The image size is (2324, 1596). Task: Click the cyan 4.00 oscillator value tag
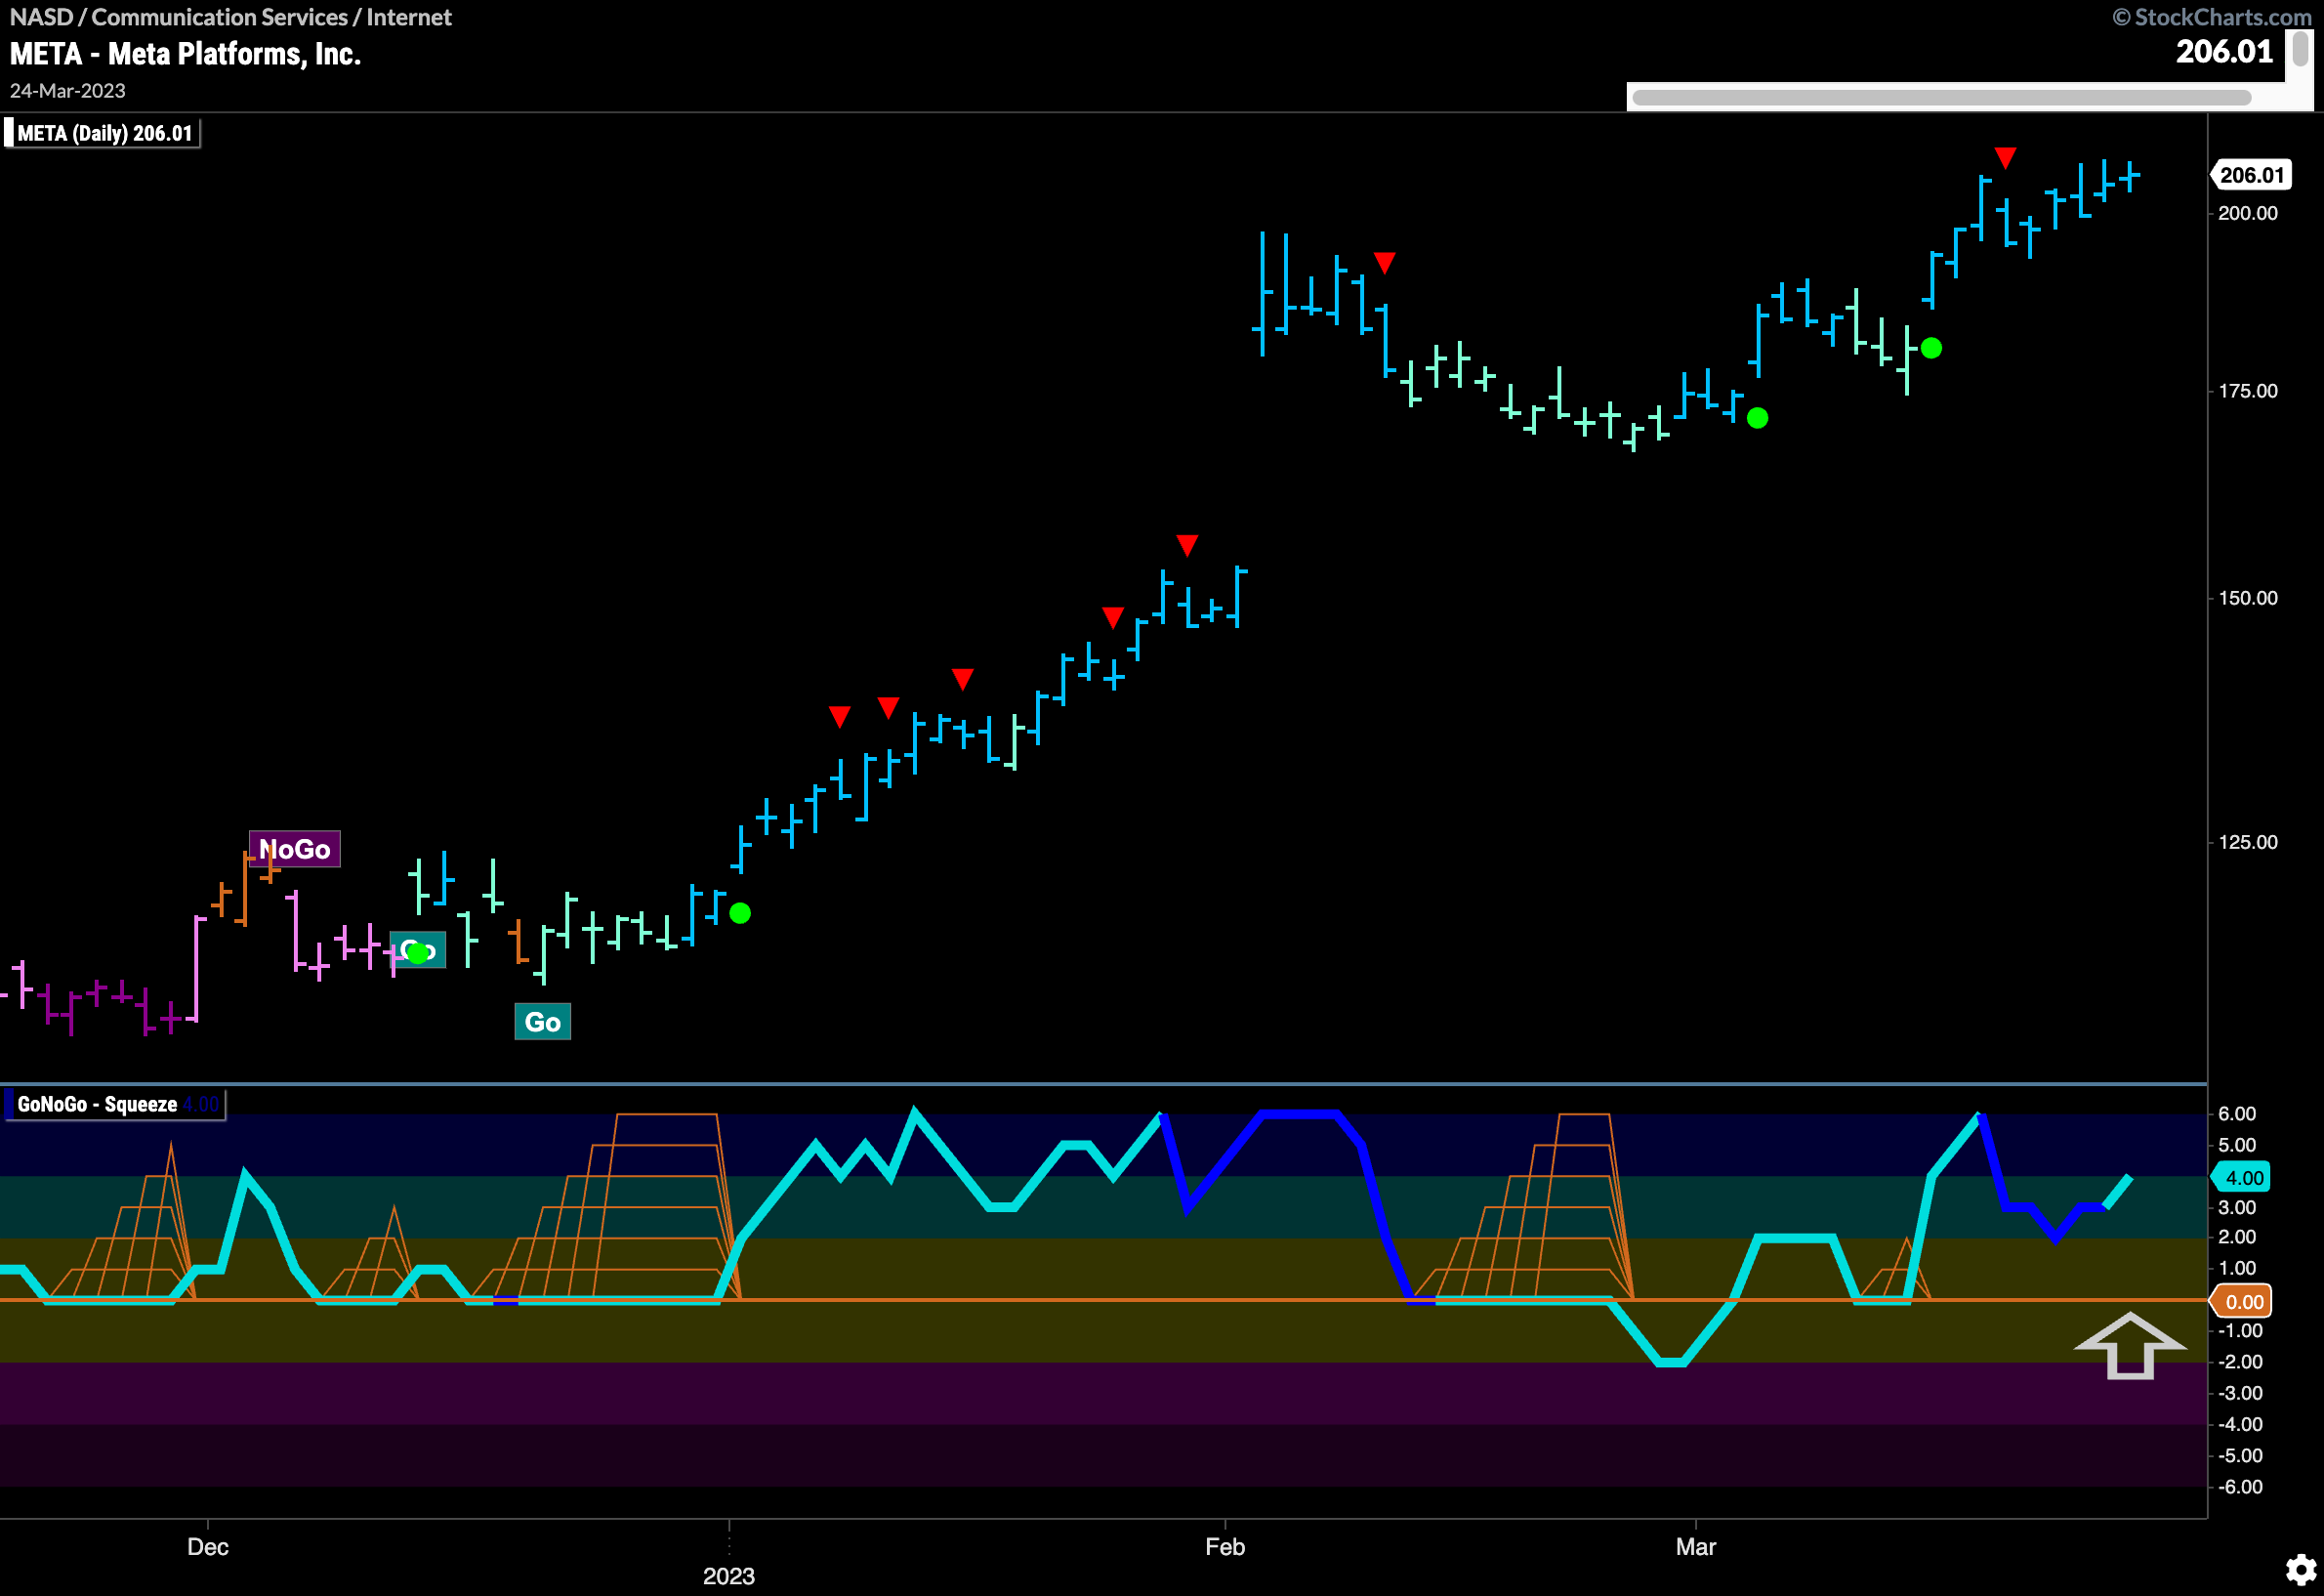(2242, 1178)
